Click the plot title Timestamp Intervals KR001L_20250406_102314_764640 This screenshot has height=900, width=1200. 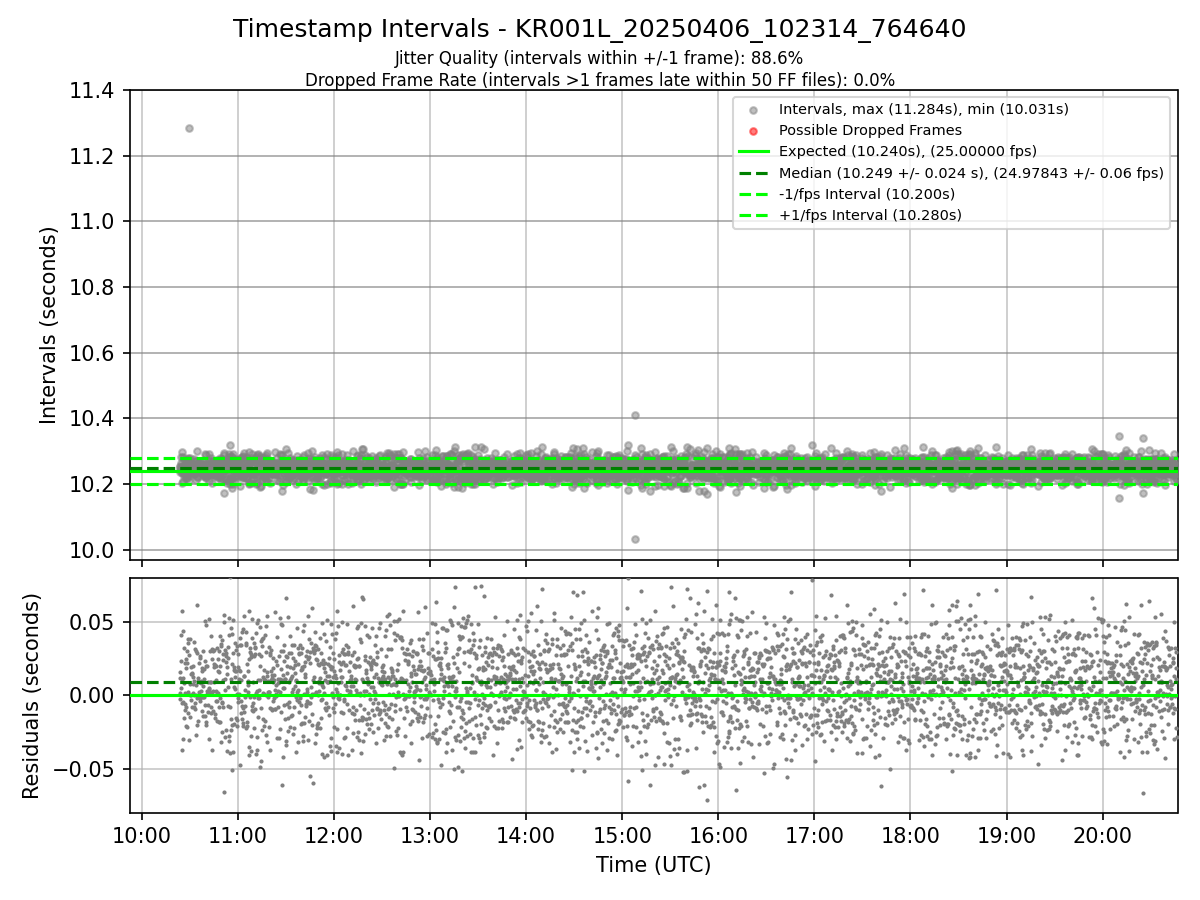tap(600, 29)
